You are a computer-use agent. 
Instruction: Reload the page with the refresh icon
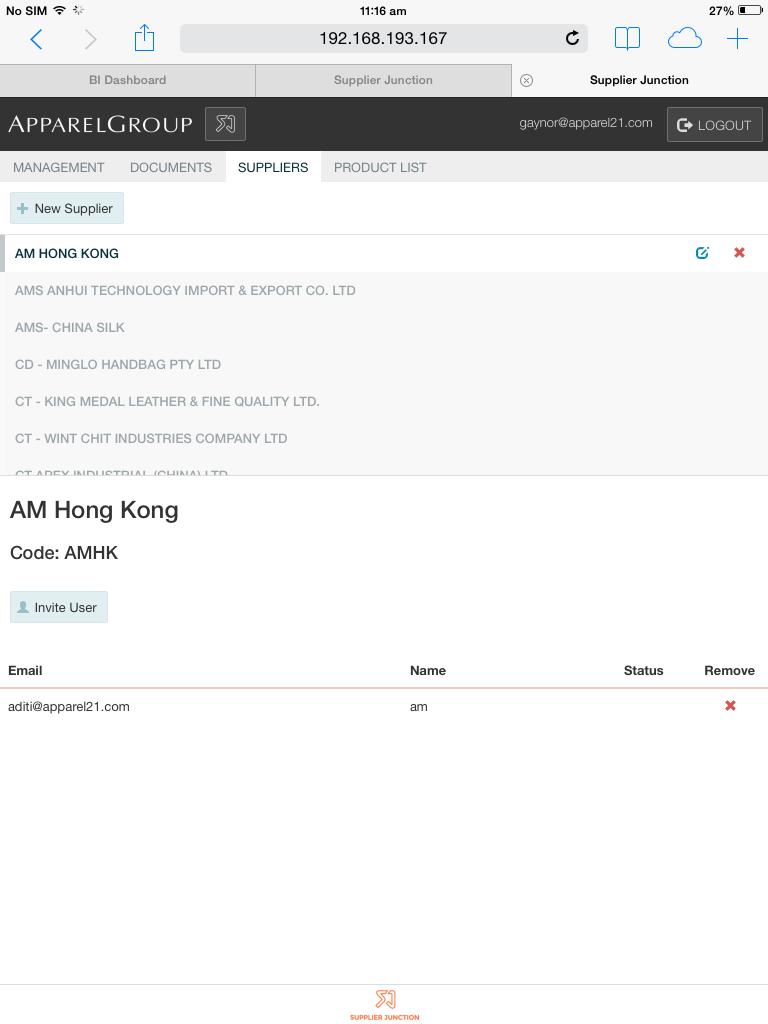pyautogui.click(x=572, y=39)
